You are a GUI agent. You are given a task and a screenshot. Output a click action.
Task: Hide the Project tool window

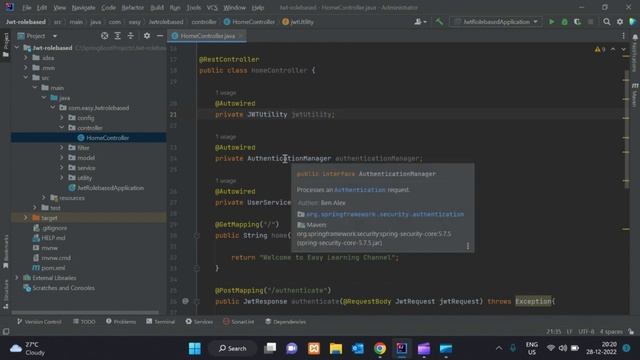(x=160, y=36)
